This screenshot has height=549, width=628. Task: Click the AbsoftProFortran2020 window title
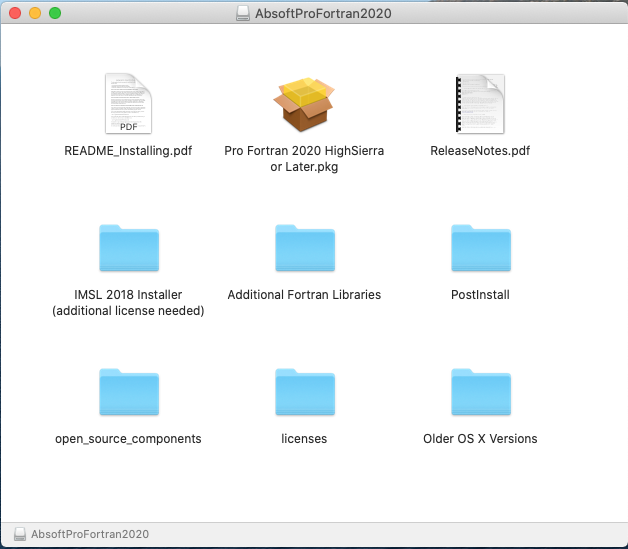point(323,14)
